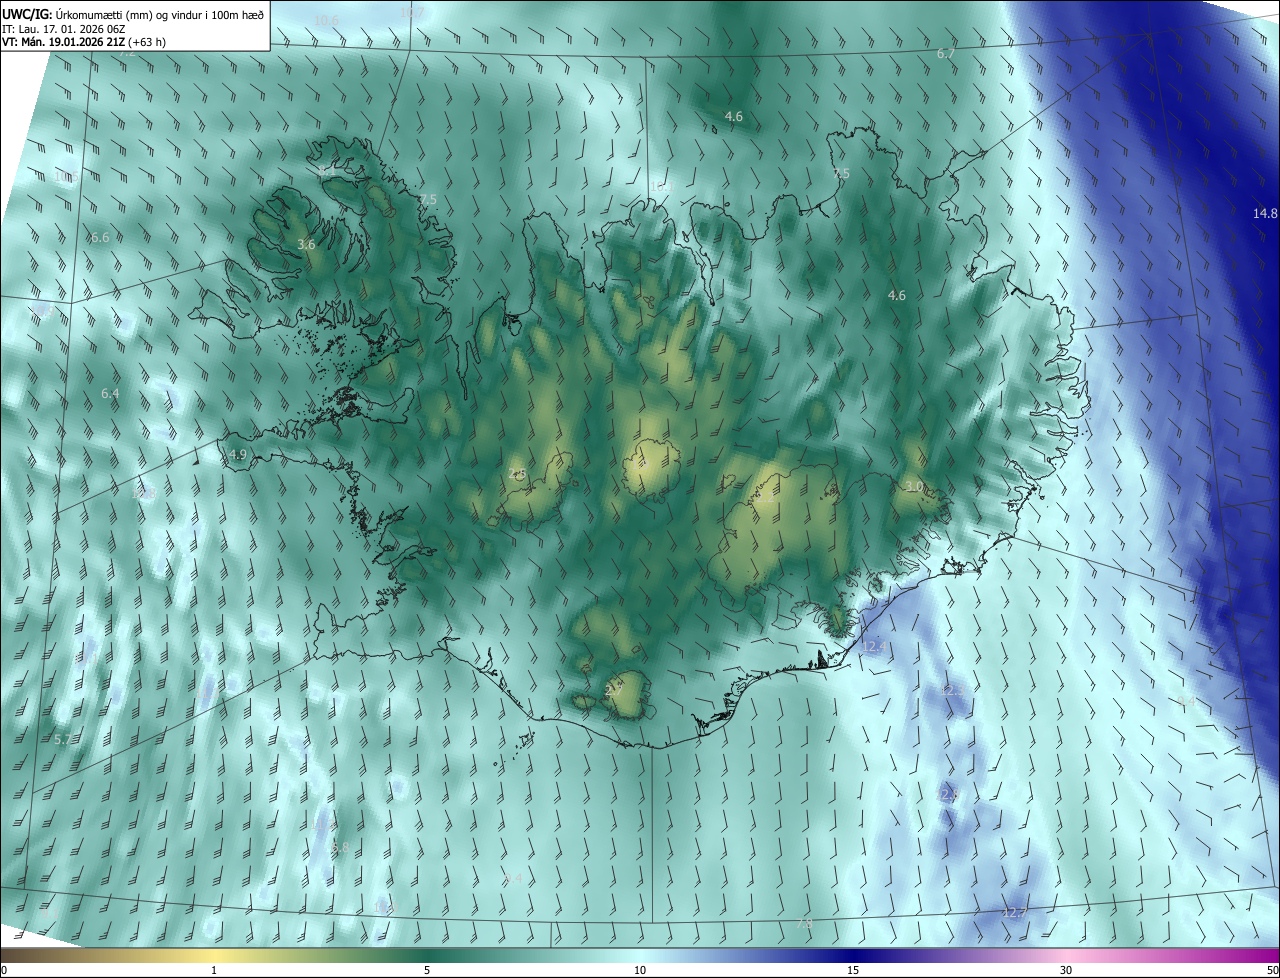1280x978 pixels.
Task: Click the map value '8.1'
Action: point(326,173)
